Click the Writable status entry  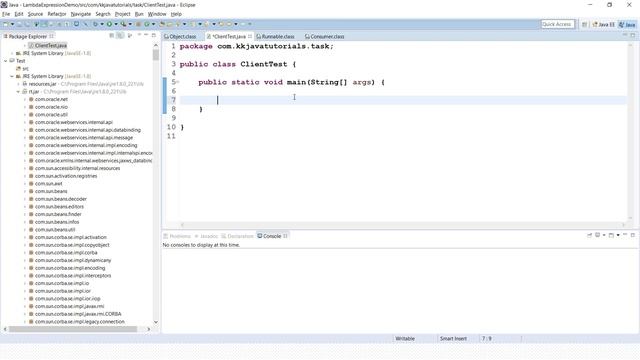click(405, 338)
